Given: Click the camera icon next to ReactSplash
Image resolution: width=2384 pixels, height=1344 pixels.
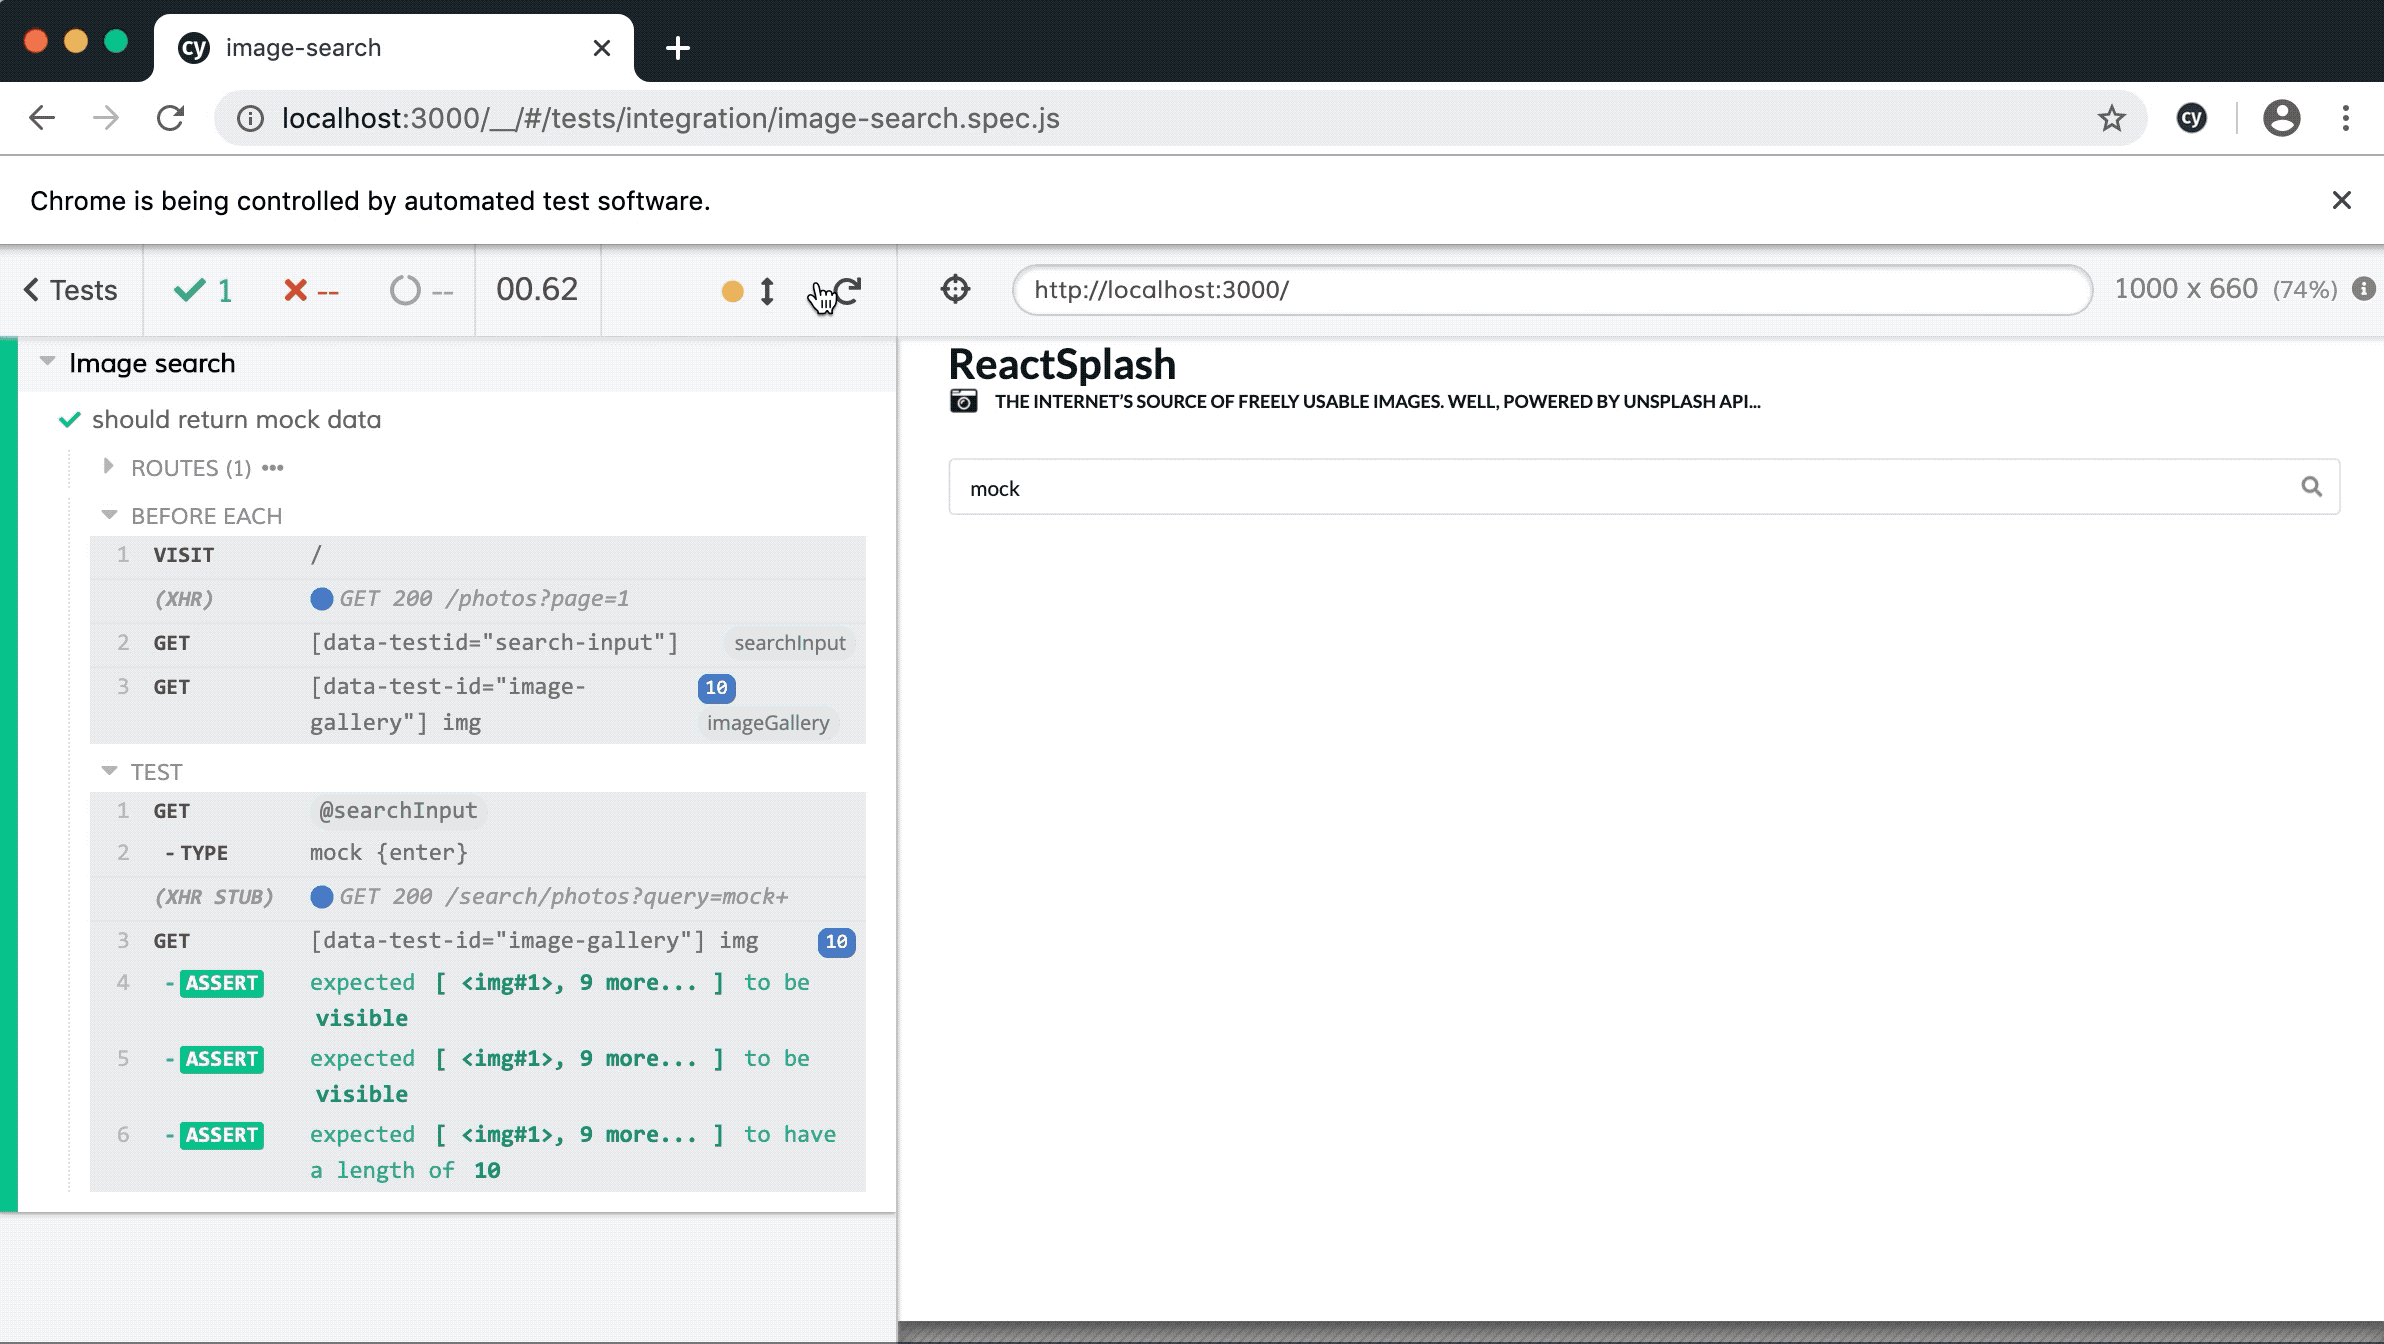Looking at the screenshot, I should pos(963,399).
